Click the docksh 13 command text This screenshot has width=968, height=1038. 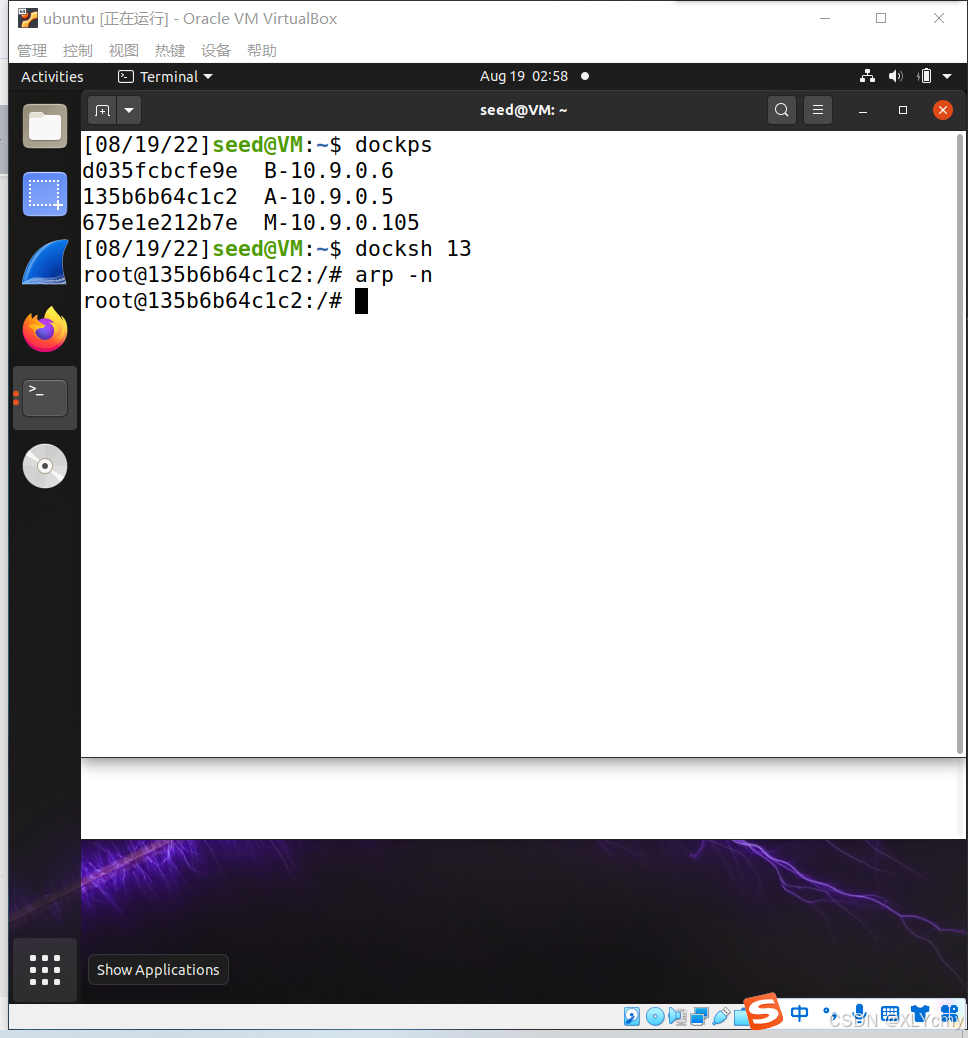[x=413, y=249]
